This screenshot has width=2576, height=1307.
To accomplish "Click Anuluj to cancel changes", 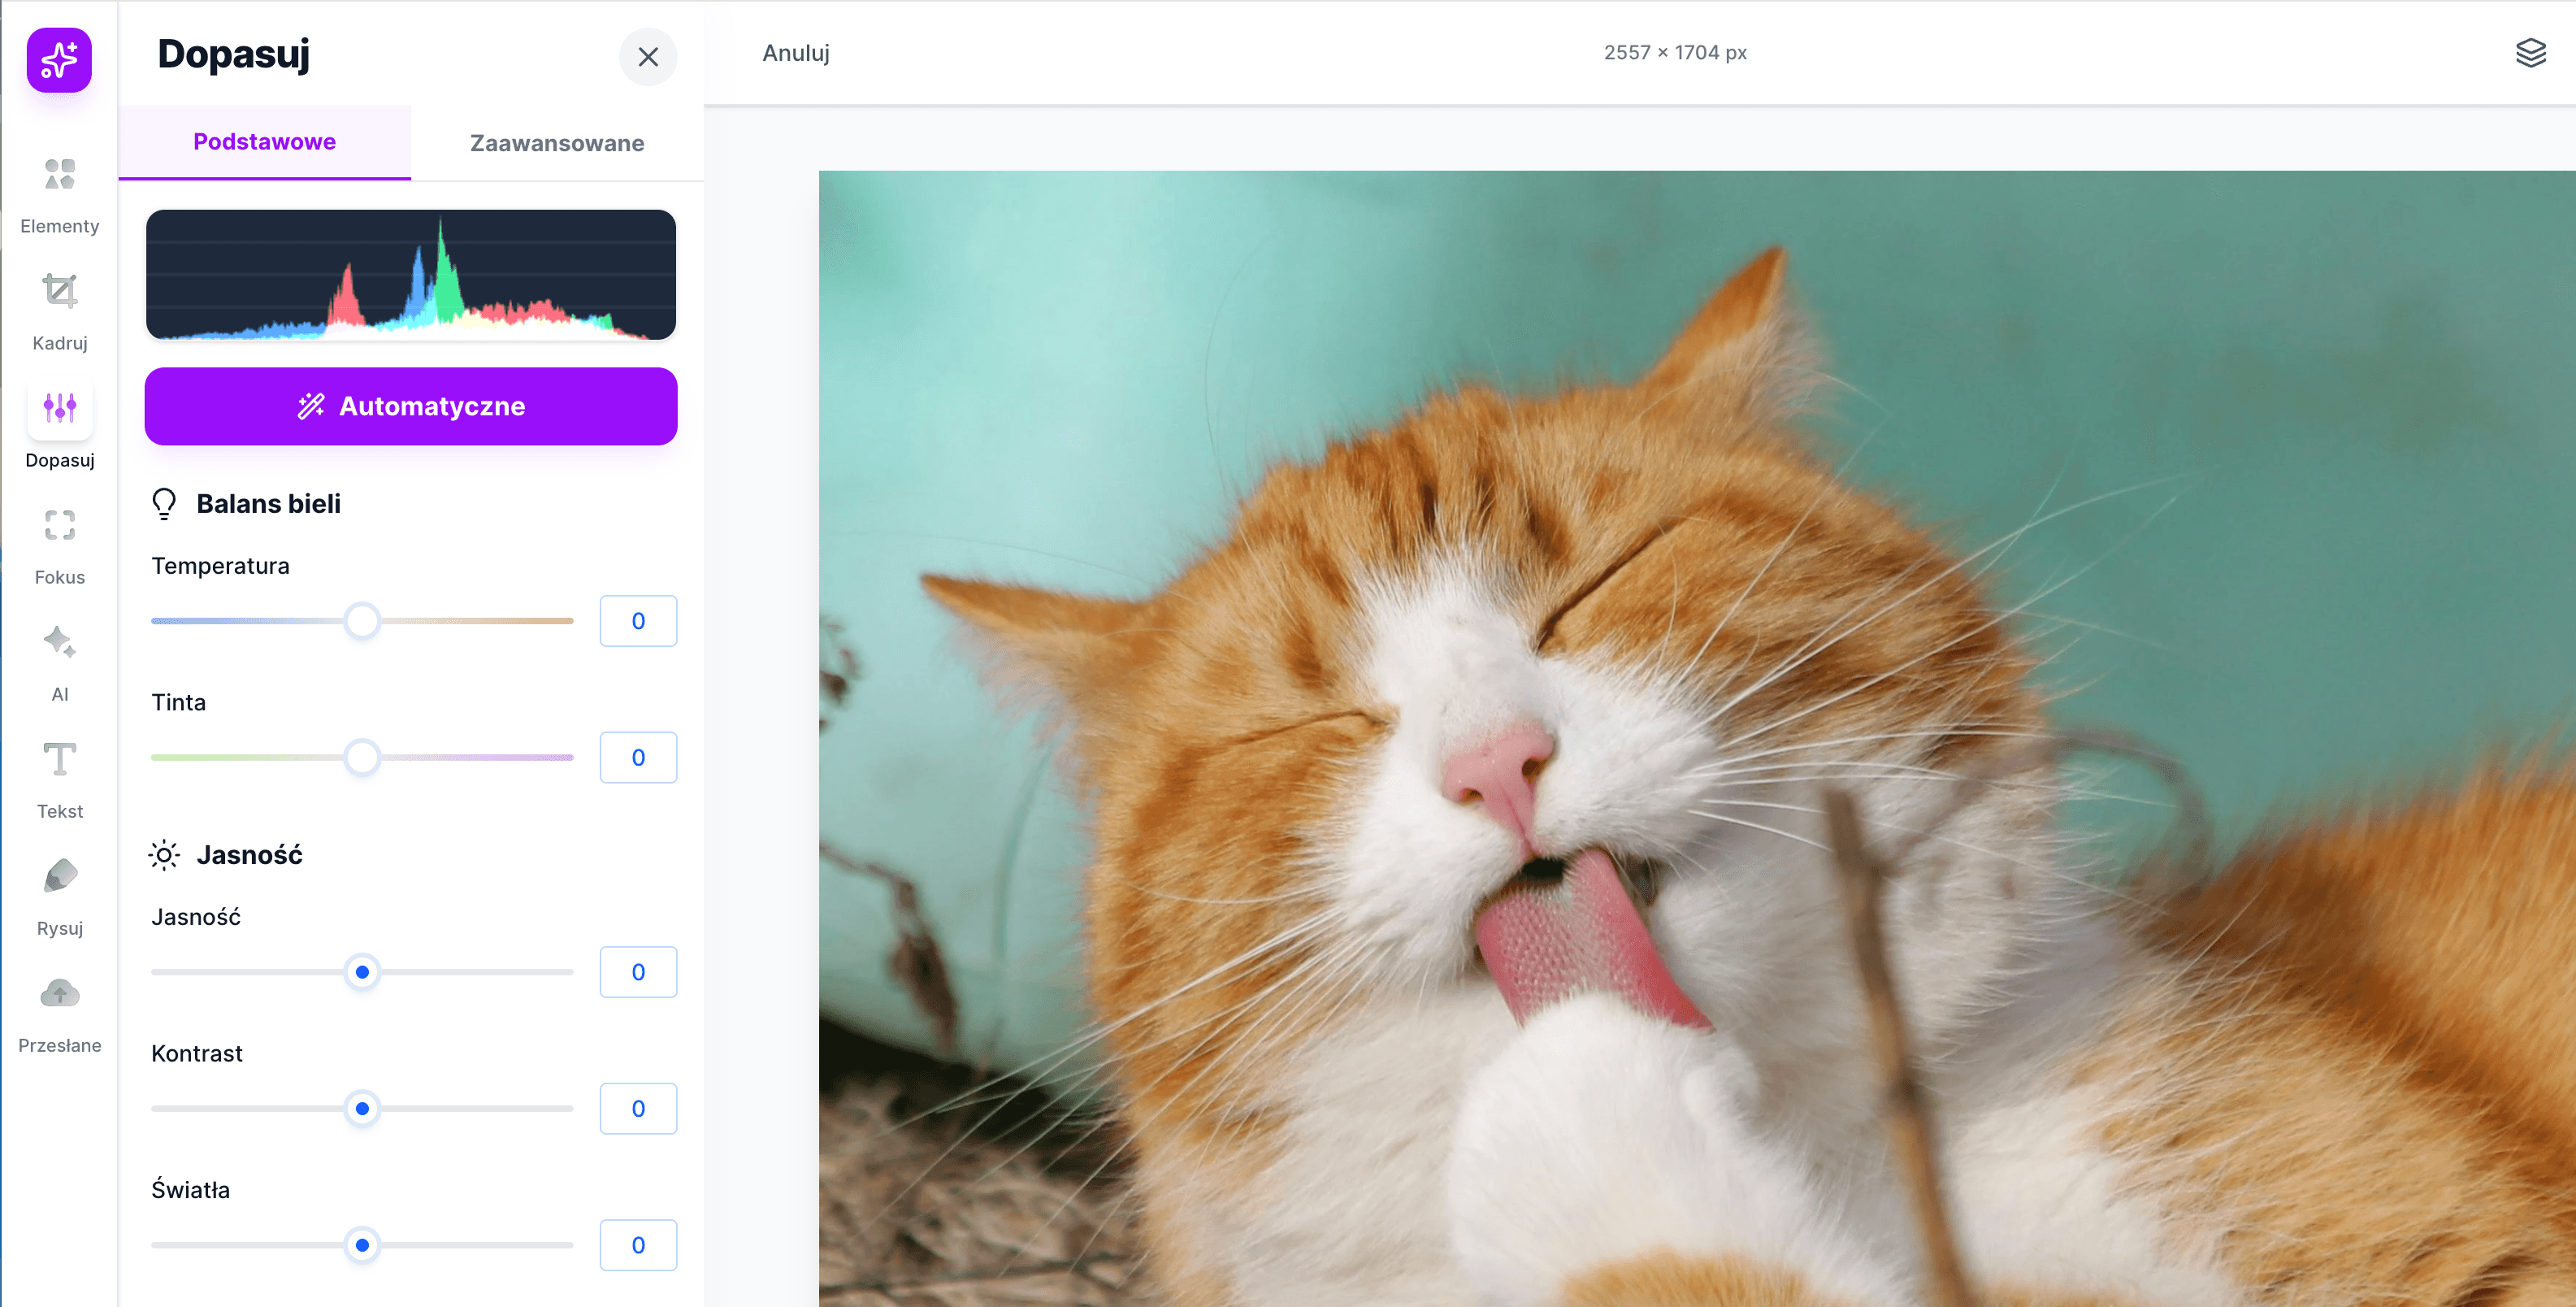I will [795, 53].
